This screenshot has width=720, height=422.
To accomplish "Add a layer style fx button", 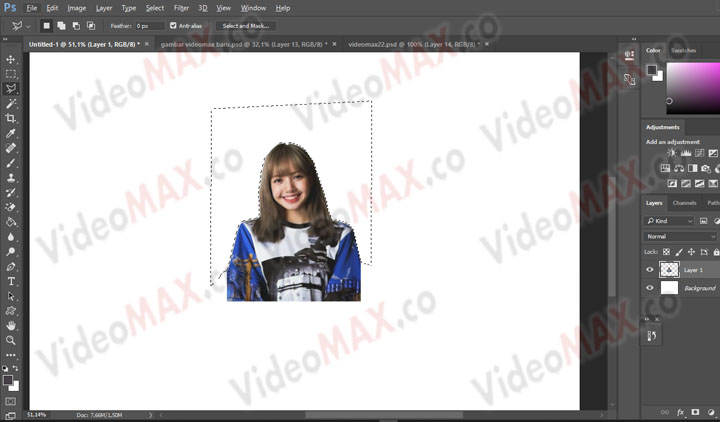I will pyautogui.click(x=680, y=412).
